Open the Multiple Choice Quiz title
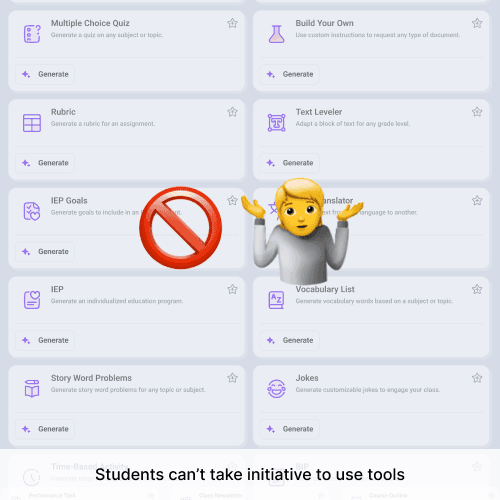The image size is (500, 500). (90, 23)
